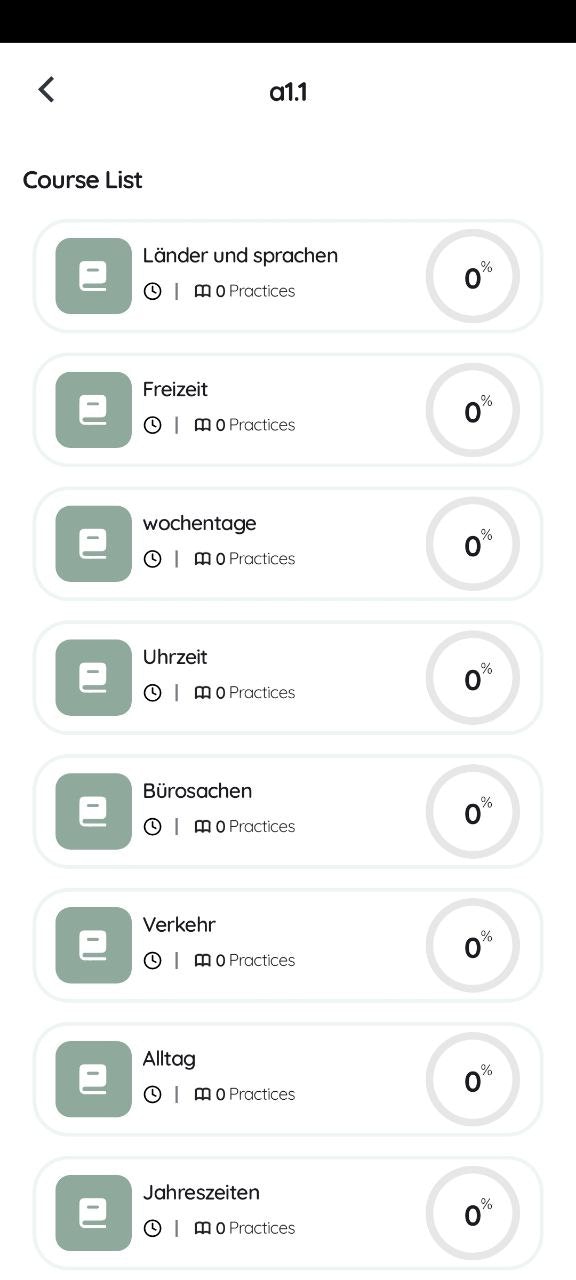Tap the book icon for Länder und sprachen
Screen dimensions: 576x1280
[92, 276]
